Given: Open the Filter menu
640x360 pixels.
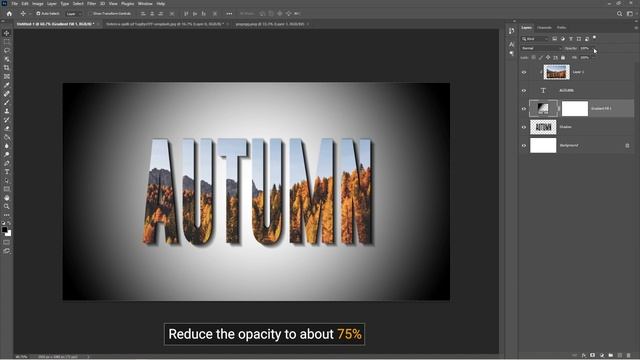Looking at the screenshot, I should (x=91, y=4).
